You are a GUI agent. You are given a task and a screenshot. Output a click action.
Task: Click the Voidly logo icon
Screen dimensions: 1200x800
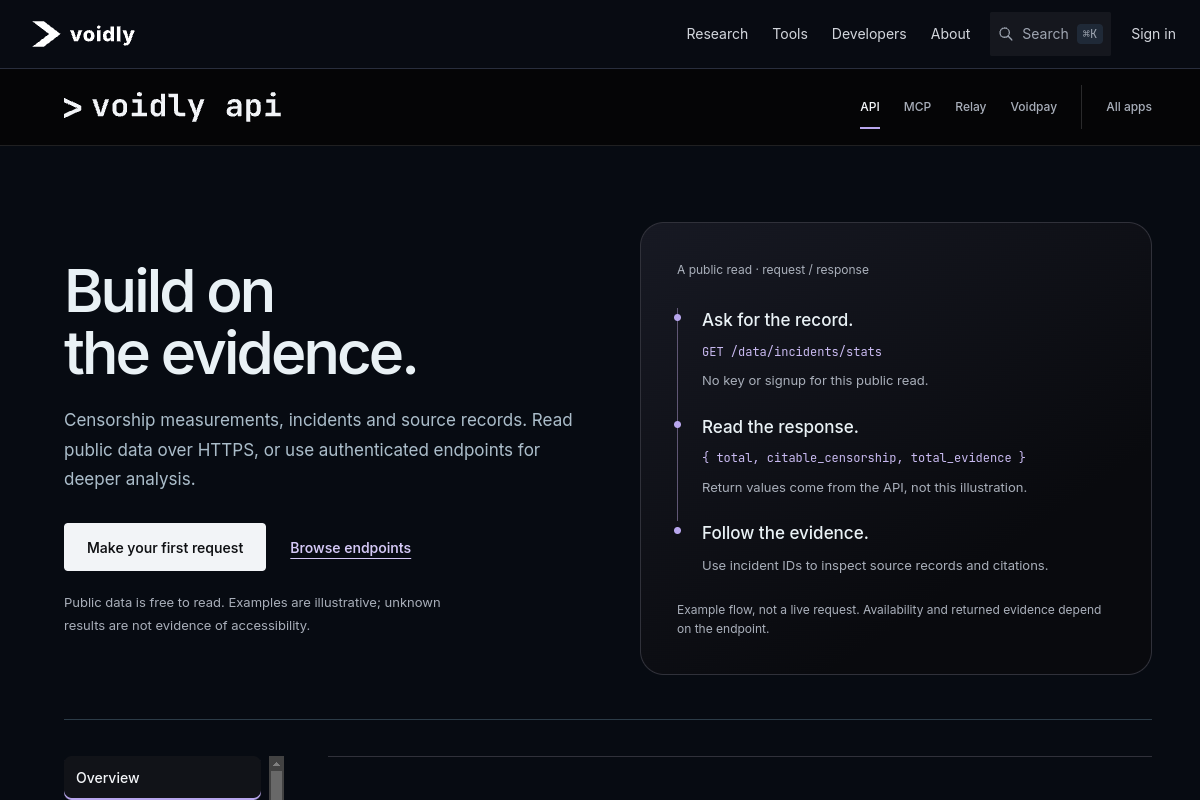tap(46, 34)
